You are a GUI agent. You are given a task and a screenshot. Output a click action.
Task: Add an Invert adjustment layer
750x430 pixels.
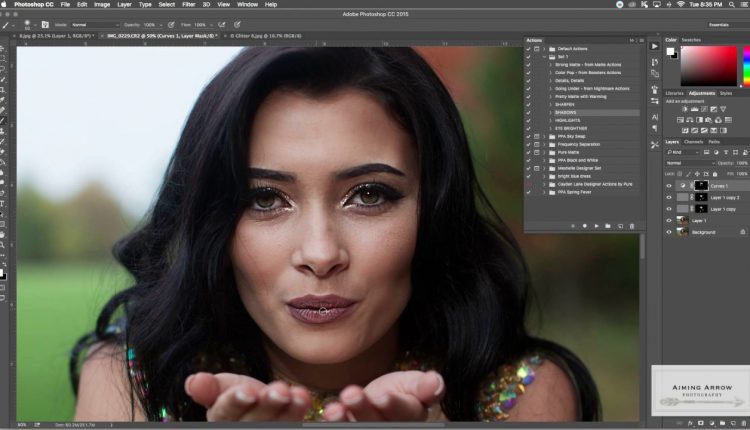pos(685,130)
